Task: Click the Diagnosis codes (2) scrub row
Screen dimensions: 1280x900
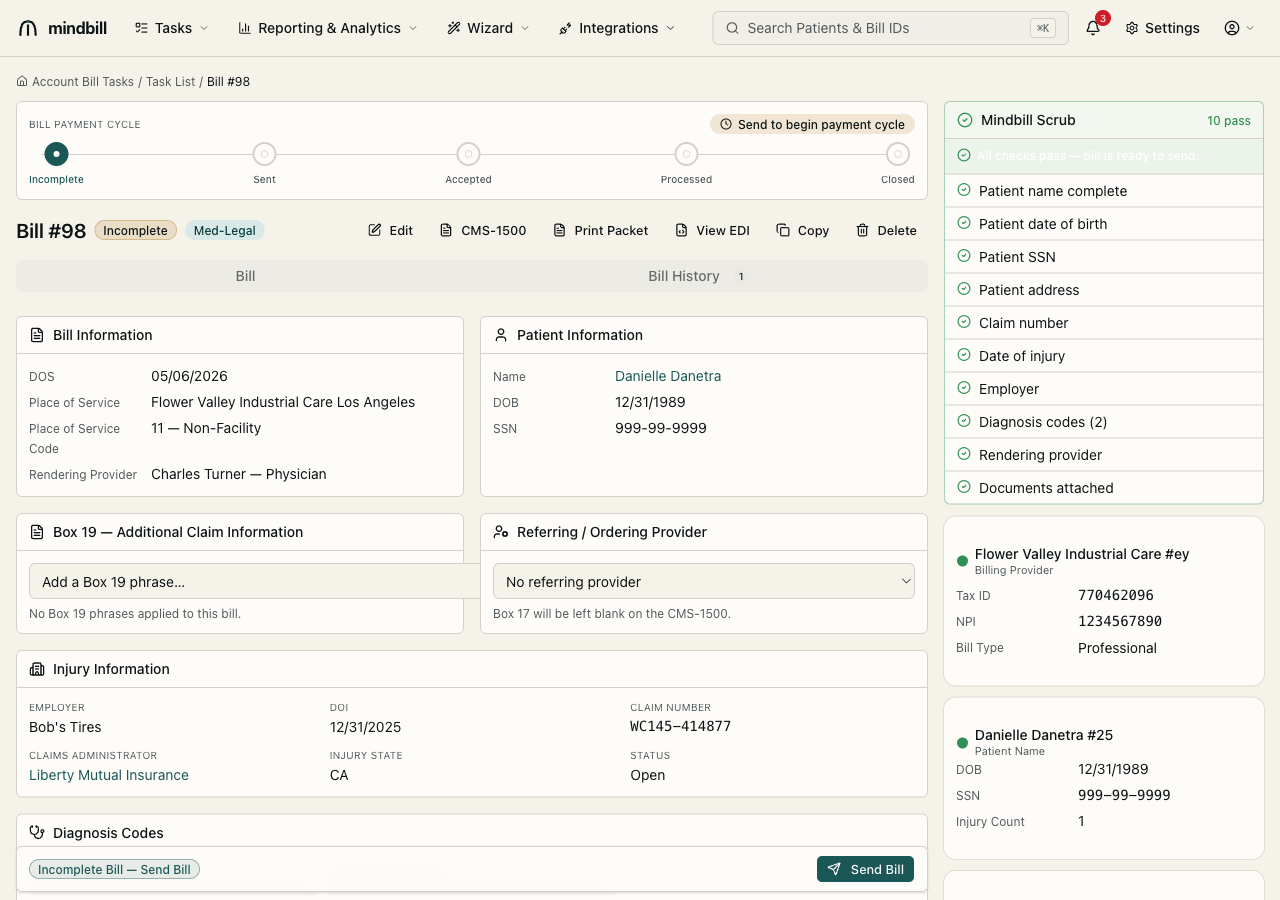Action: [1104, 422]
